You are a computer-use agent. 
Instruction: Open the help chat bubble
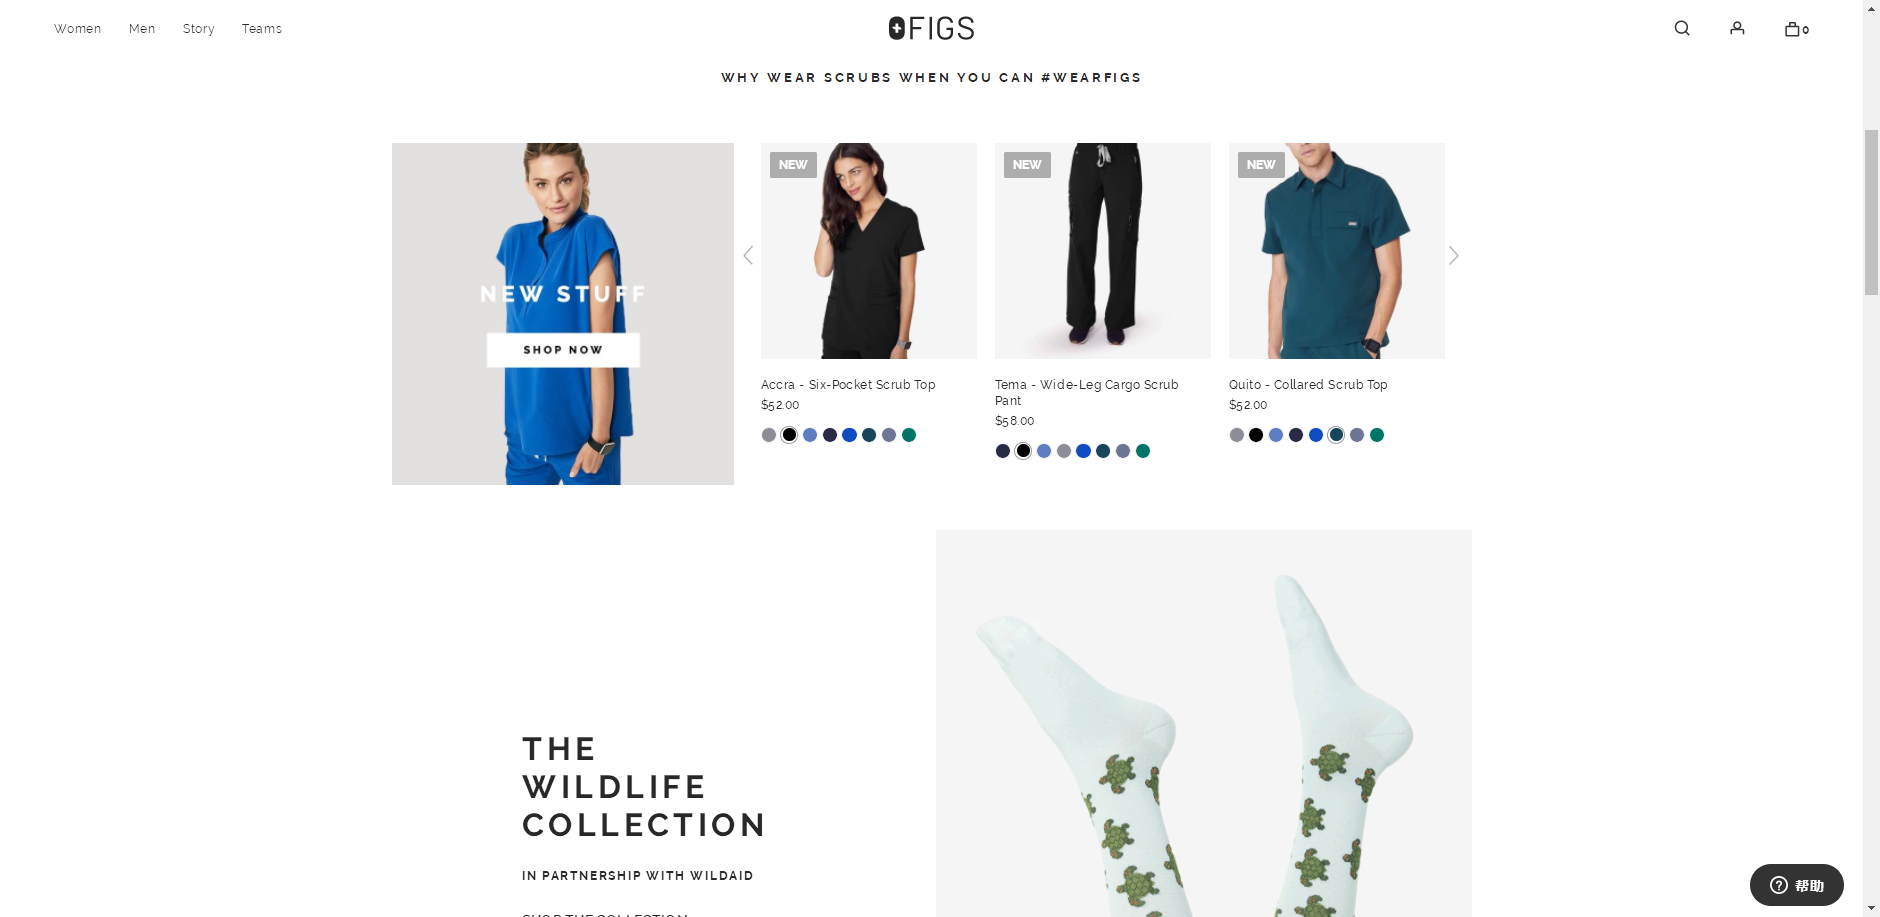coord(1796,885)
